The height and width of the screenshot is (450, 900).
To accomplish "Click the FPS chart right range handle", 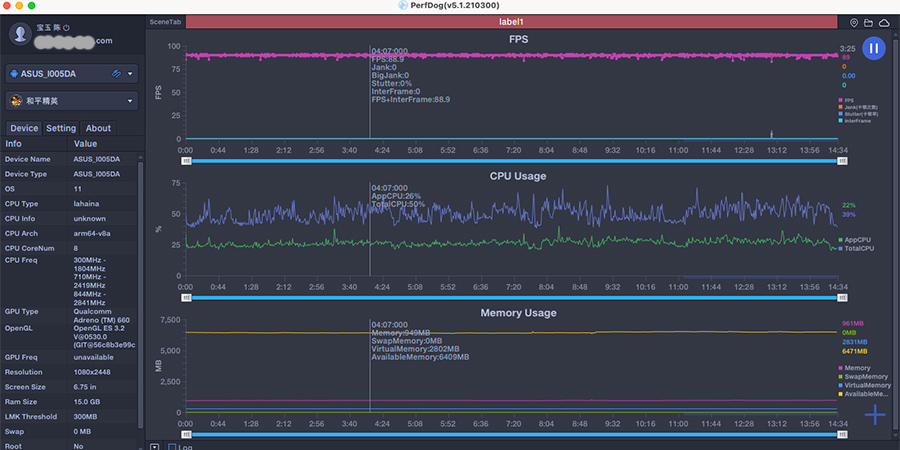I will [x=842, y=161].
